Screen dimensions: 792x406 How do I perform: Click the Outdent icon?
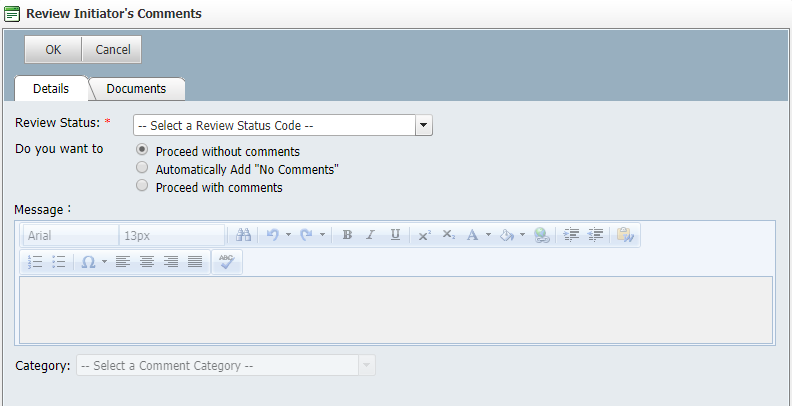(596, 235)
